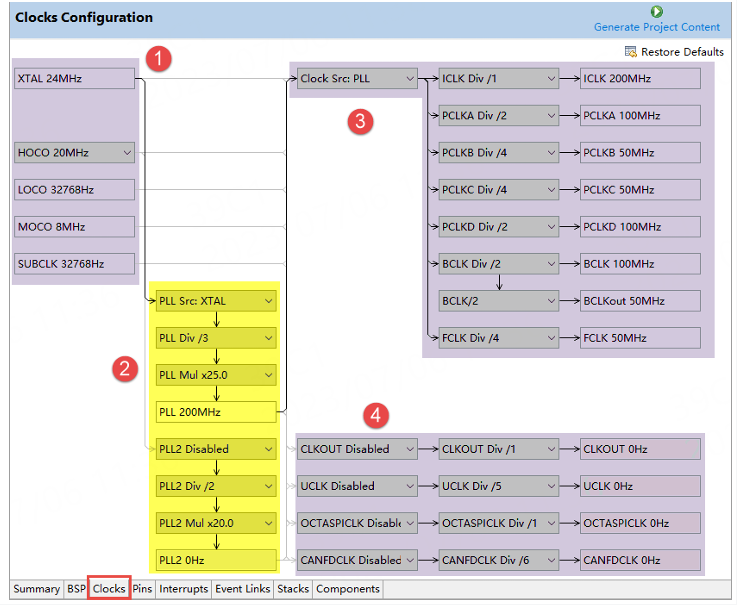
Task: Open the PLL Src: XTAL dropdown
Action: [216, 301]
